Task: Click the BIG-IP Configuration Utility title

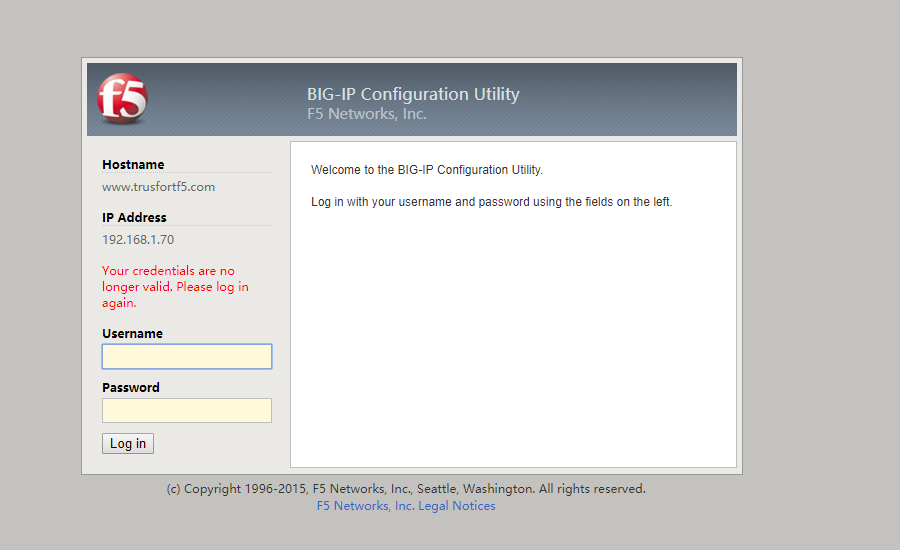Action: (x=413, y=94)
